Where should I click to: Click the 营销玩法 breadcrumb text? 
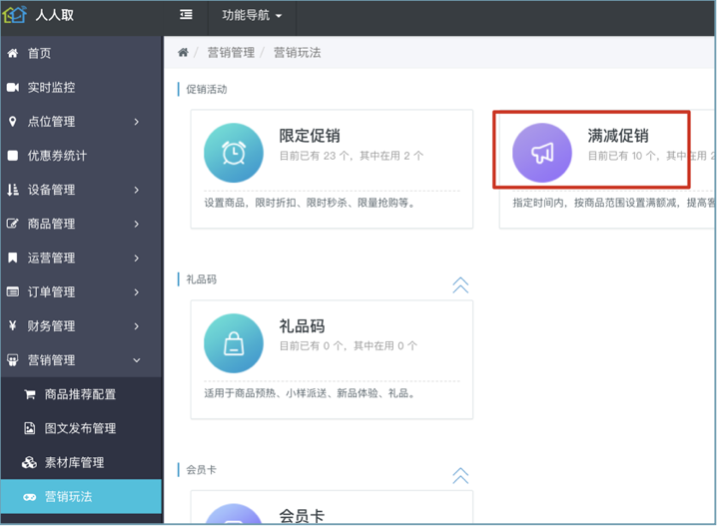[297, 52]
